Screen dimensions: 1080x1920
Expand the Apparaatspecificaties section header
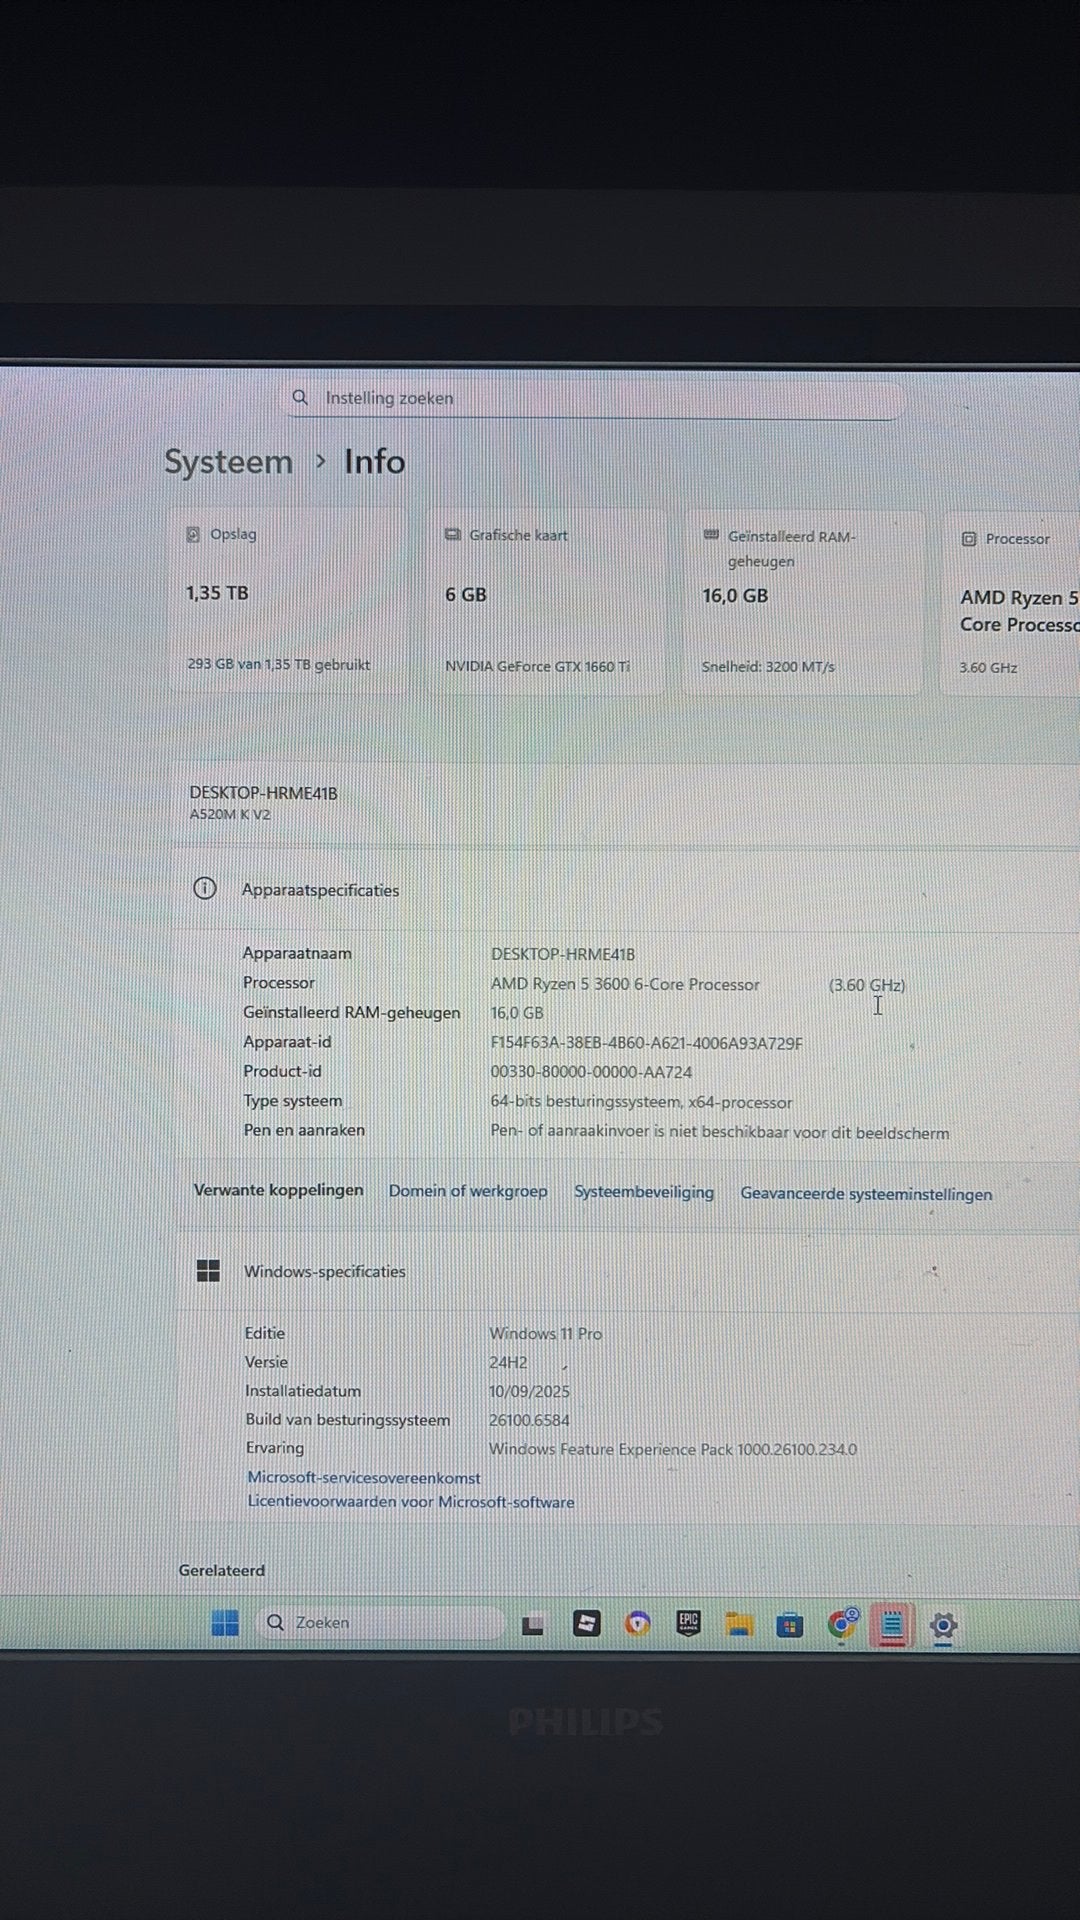(628, 890)
